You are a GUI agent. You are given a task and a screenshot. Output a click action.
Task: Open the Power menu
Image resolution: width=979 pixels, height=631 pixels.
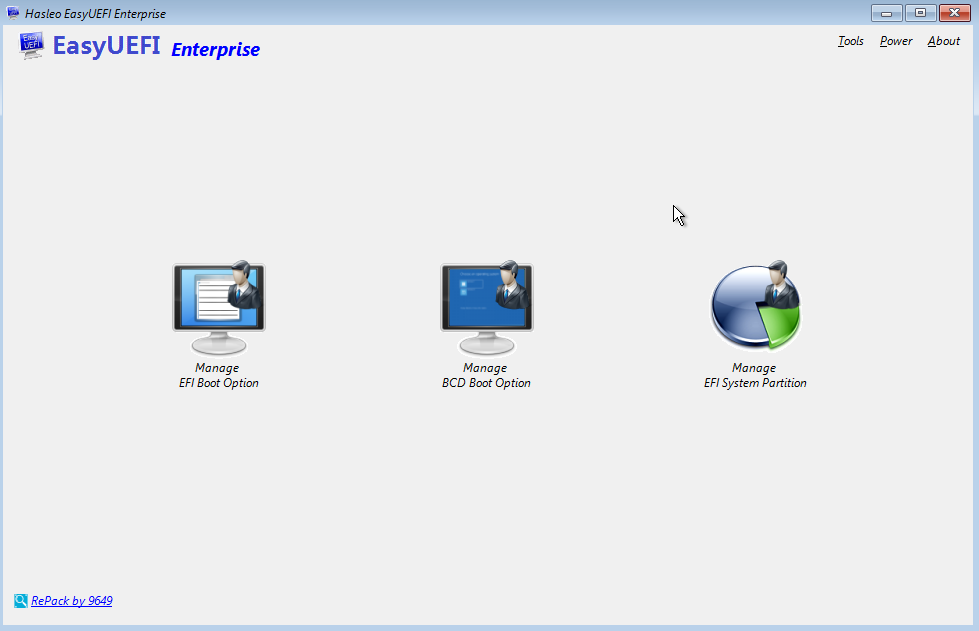click(896, 41)
